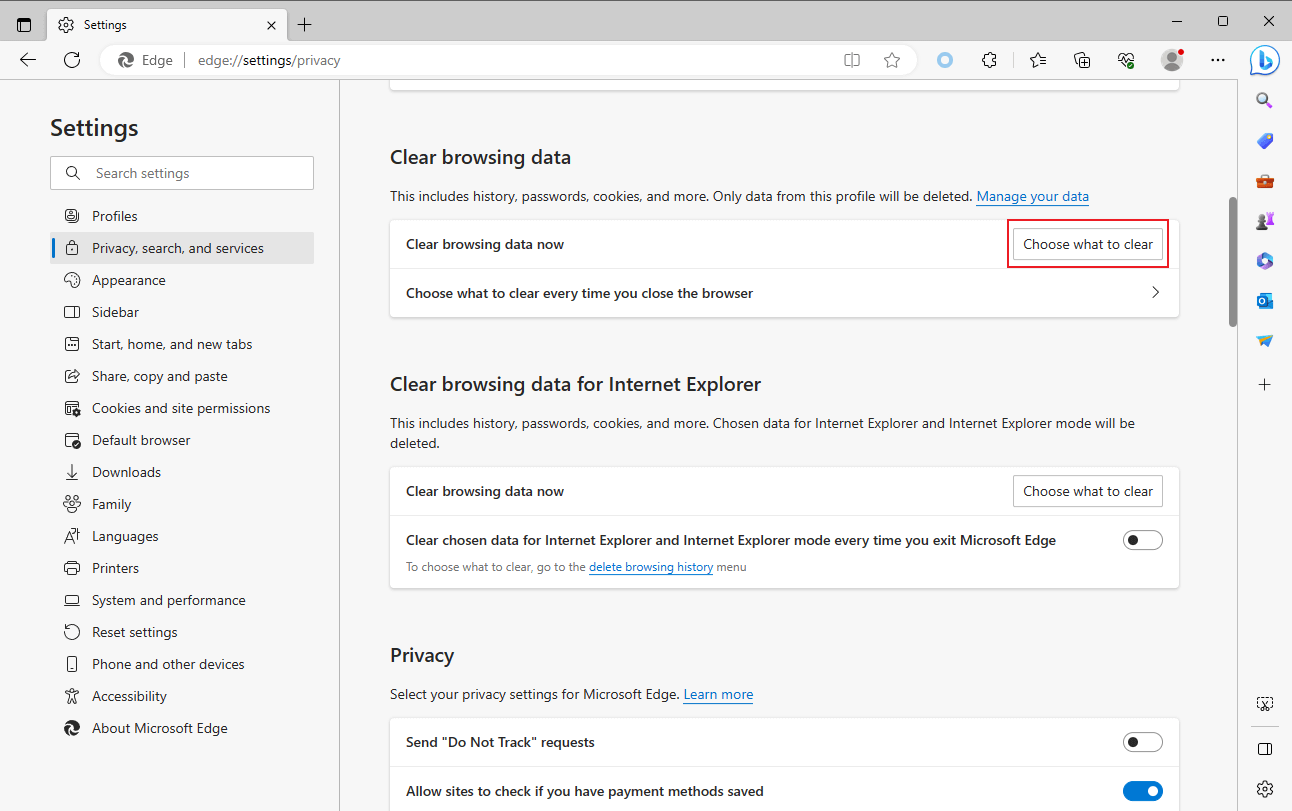Enable Send Do Not Track requests
This screenshot has width=1292, height=811.
(1143, 742)
